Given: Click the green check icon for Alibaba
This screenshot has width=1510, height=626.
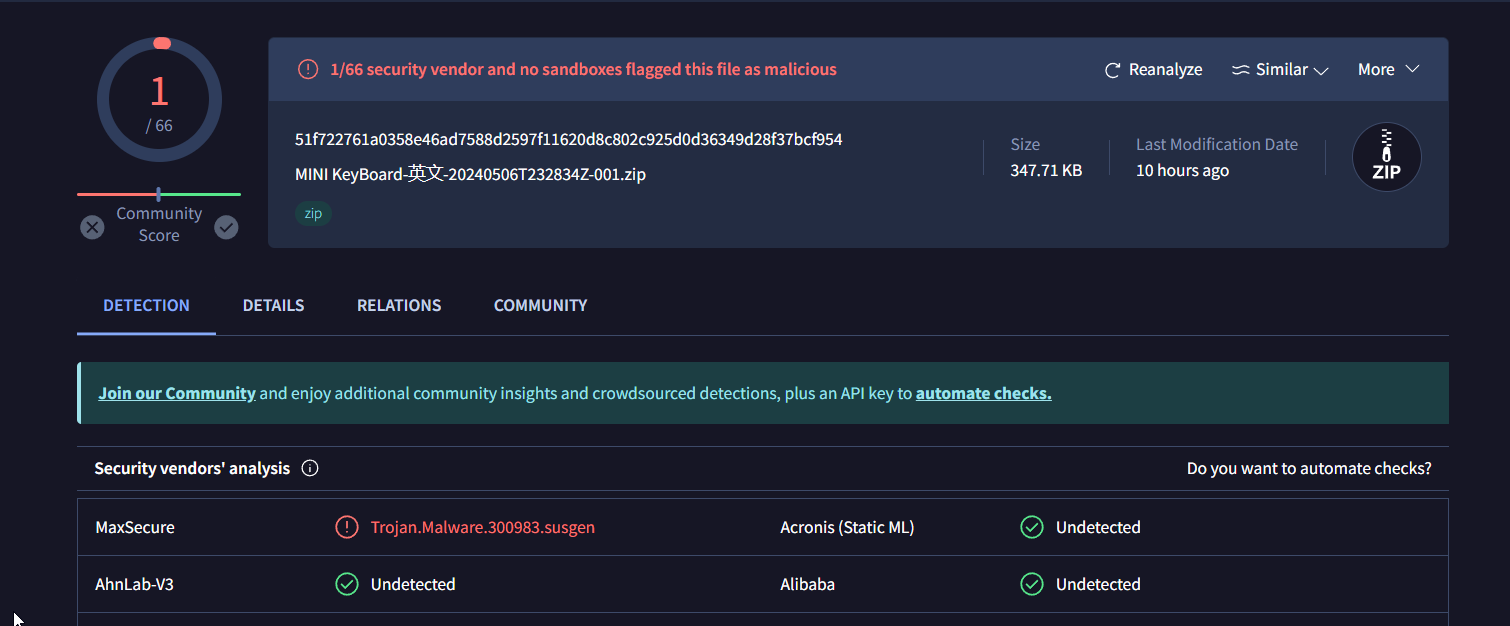Looking at the screenshot, I should click(1032, 584).
